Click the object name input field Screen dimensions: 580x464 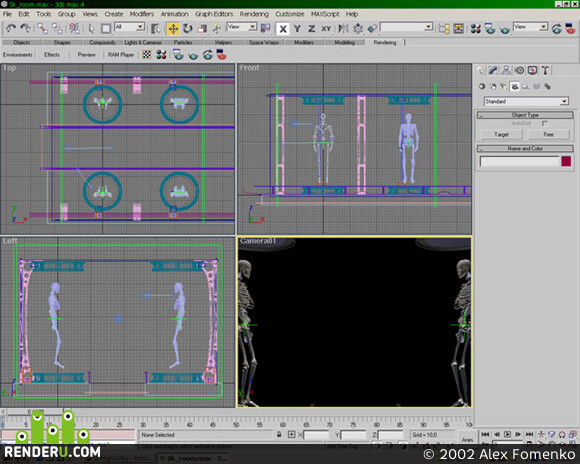pyautogui.click(x=519, y=161)
